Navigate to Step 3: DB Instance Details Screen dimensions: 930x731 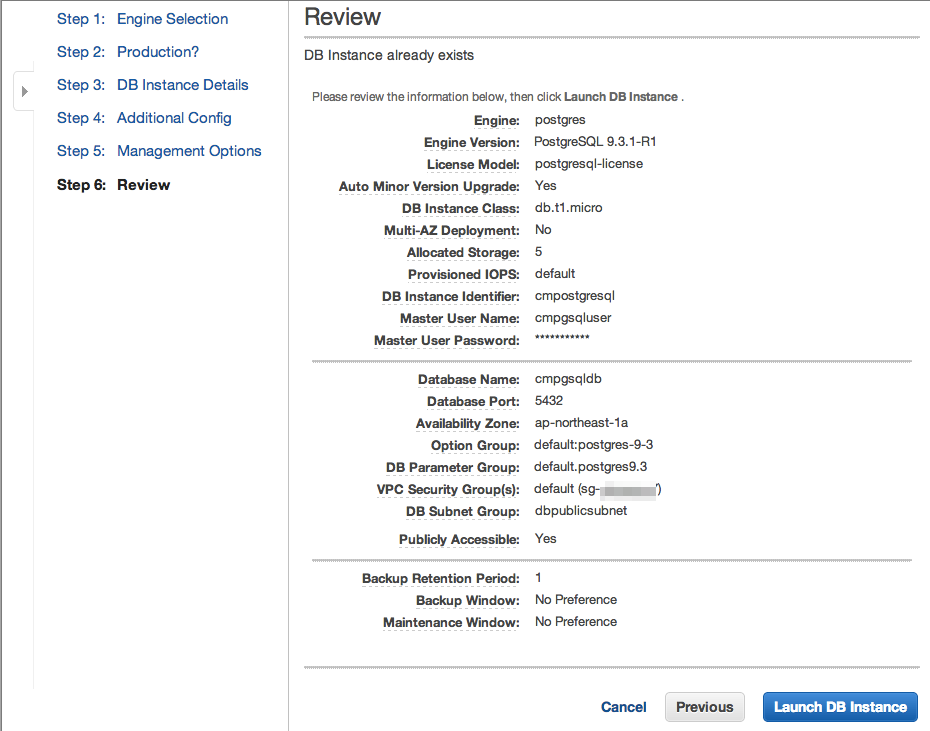182,84
